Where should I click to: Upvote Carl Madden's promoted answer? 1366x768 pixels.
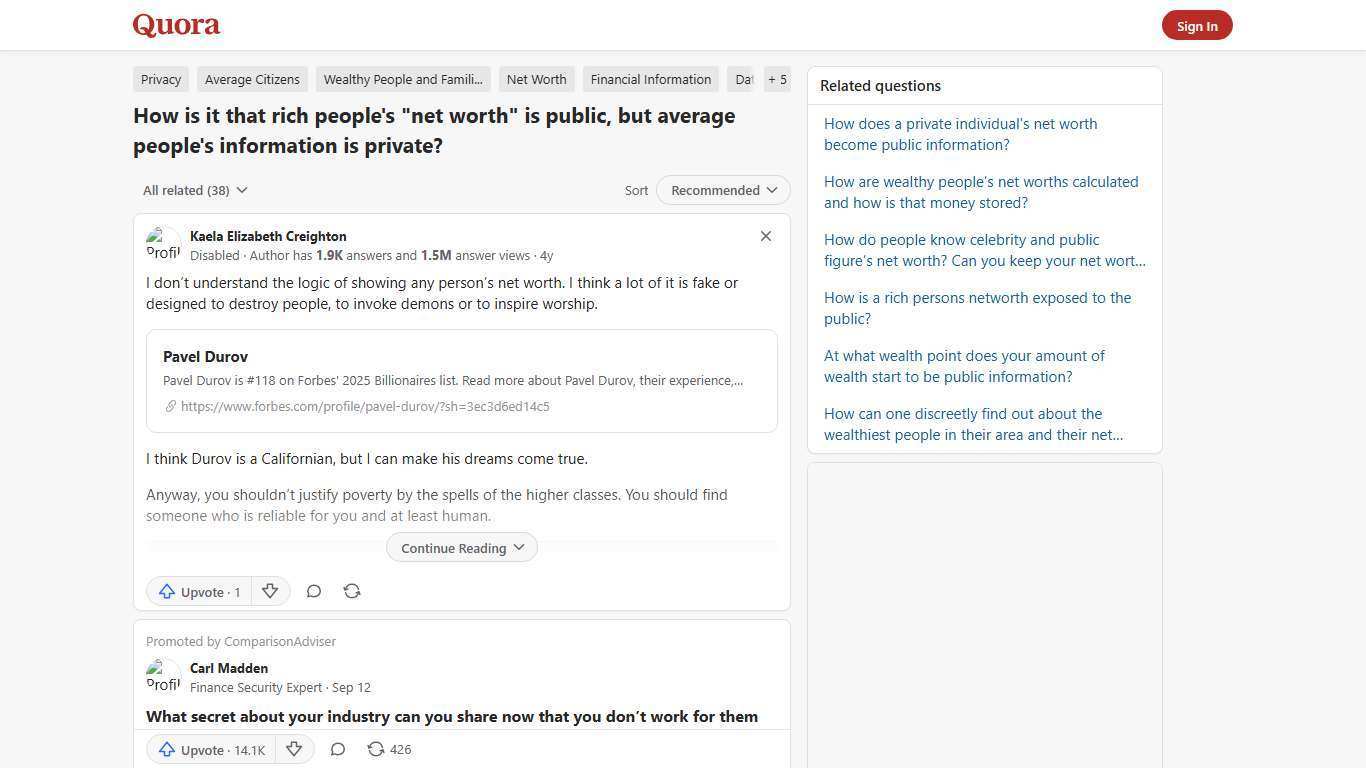(210, 749)
